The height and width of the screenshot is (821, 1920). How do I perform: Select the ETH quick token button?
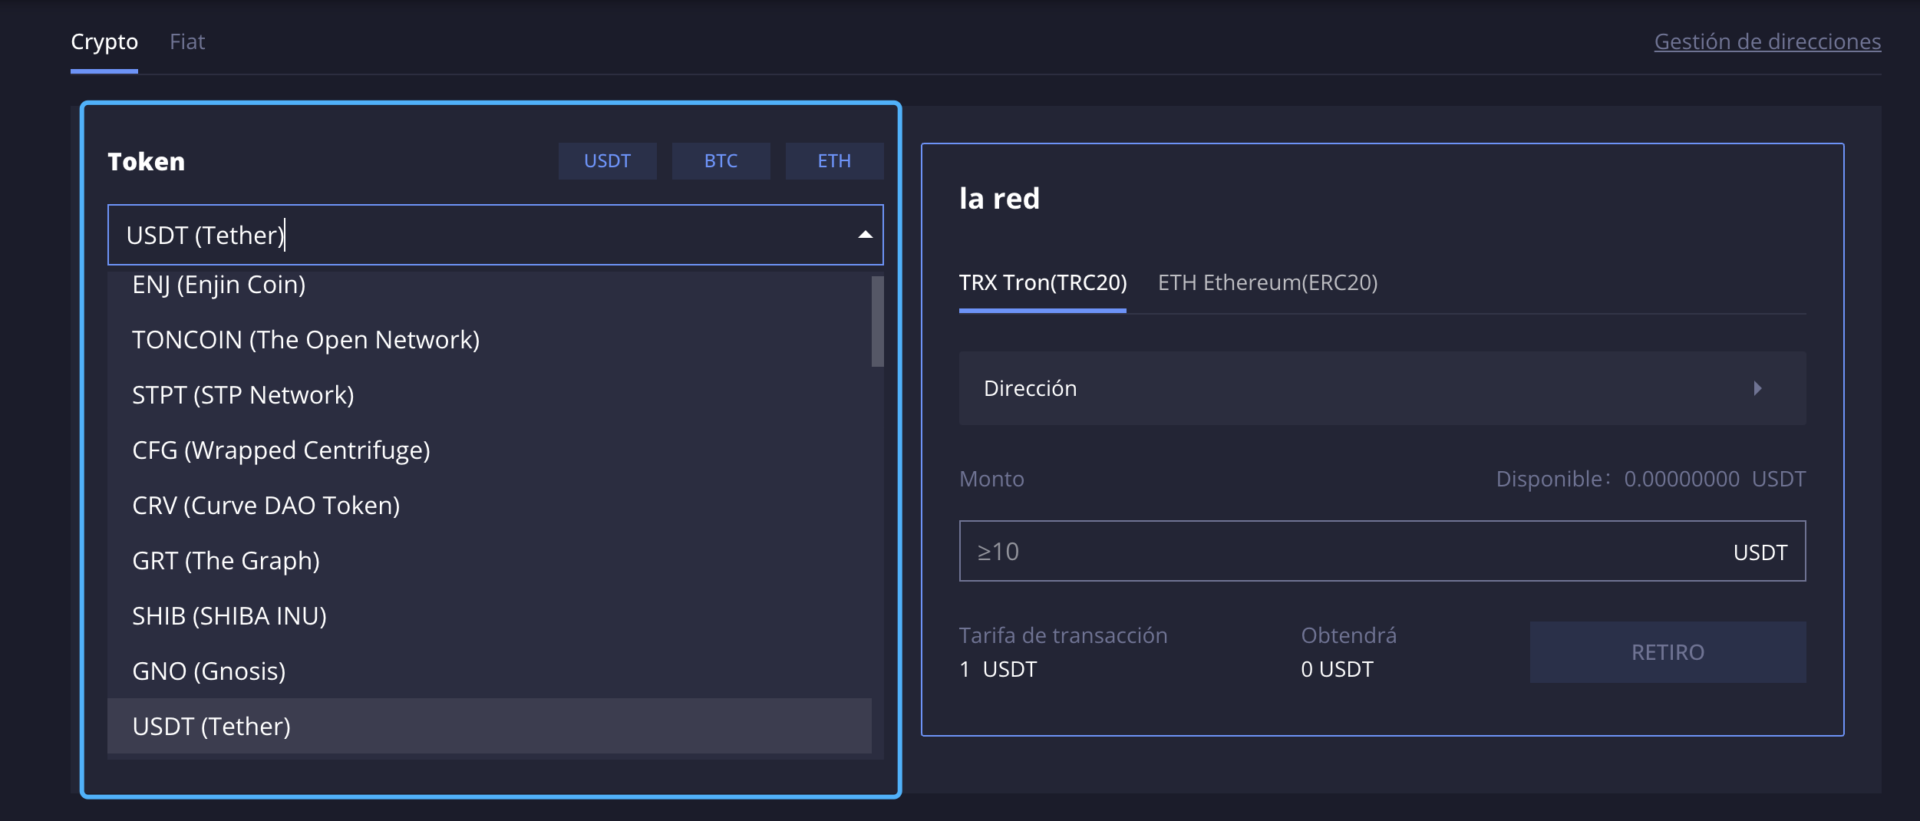(x=834, y=161)
